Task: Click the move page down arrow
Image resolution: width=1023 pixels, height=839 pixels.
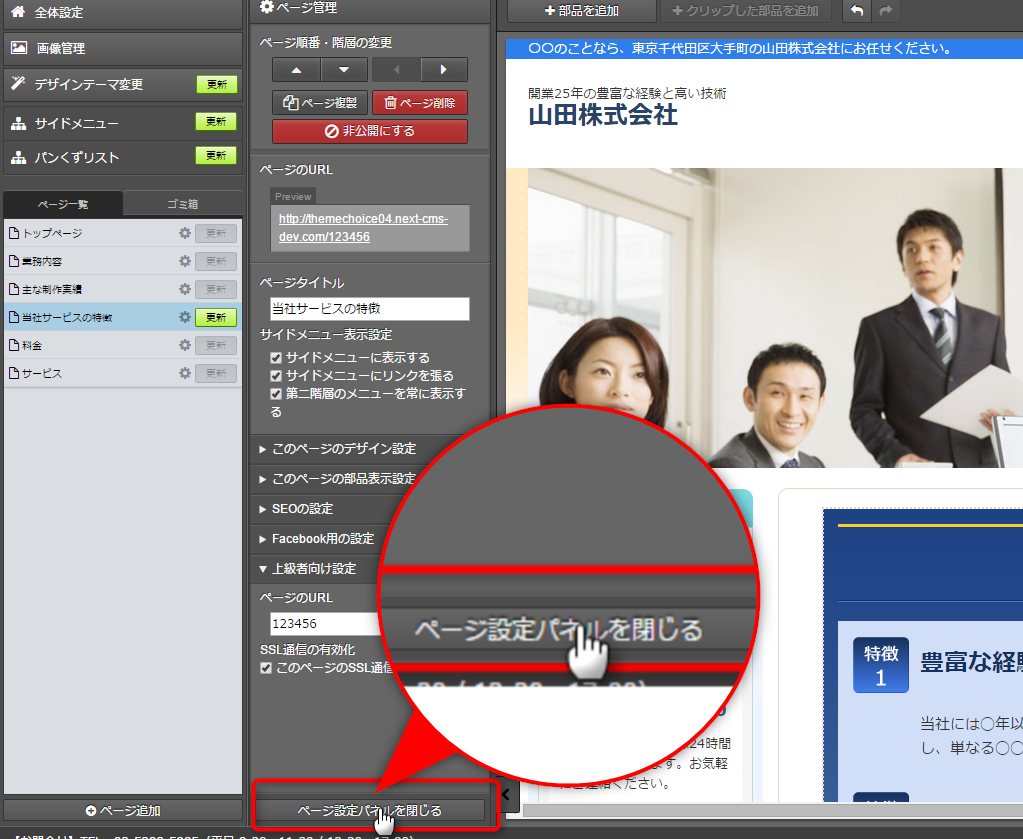Action: tap(345, 70)
